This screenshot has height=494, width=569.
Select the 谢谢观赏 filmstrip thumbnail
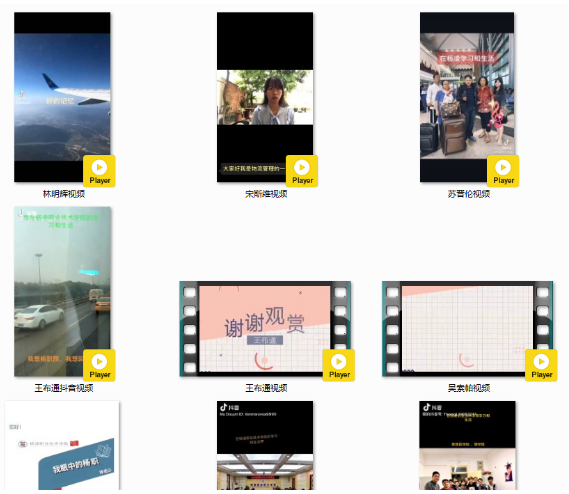265,329
